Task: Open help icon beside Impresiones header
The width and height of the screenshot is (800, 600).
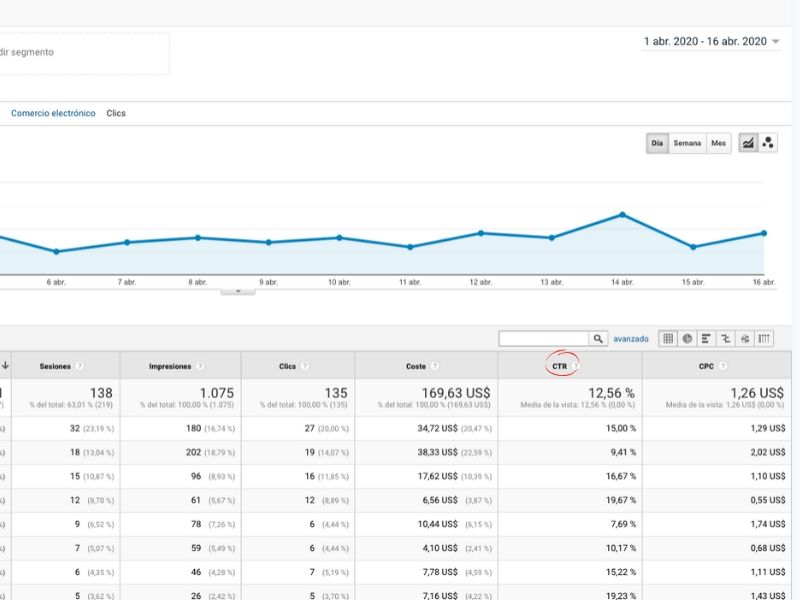Action: (x=200, y=366)
